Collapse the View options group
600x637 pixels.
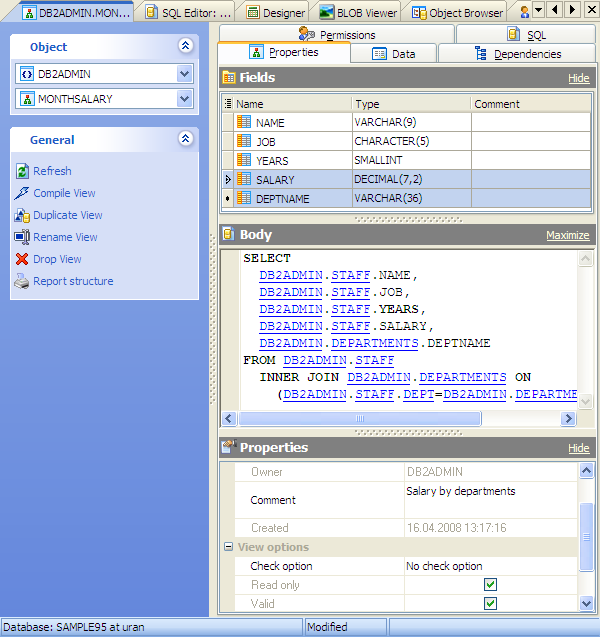click(x=229, y=547)
